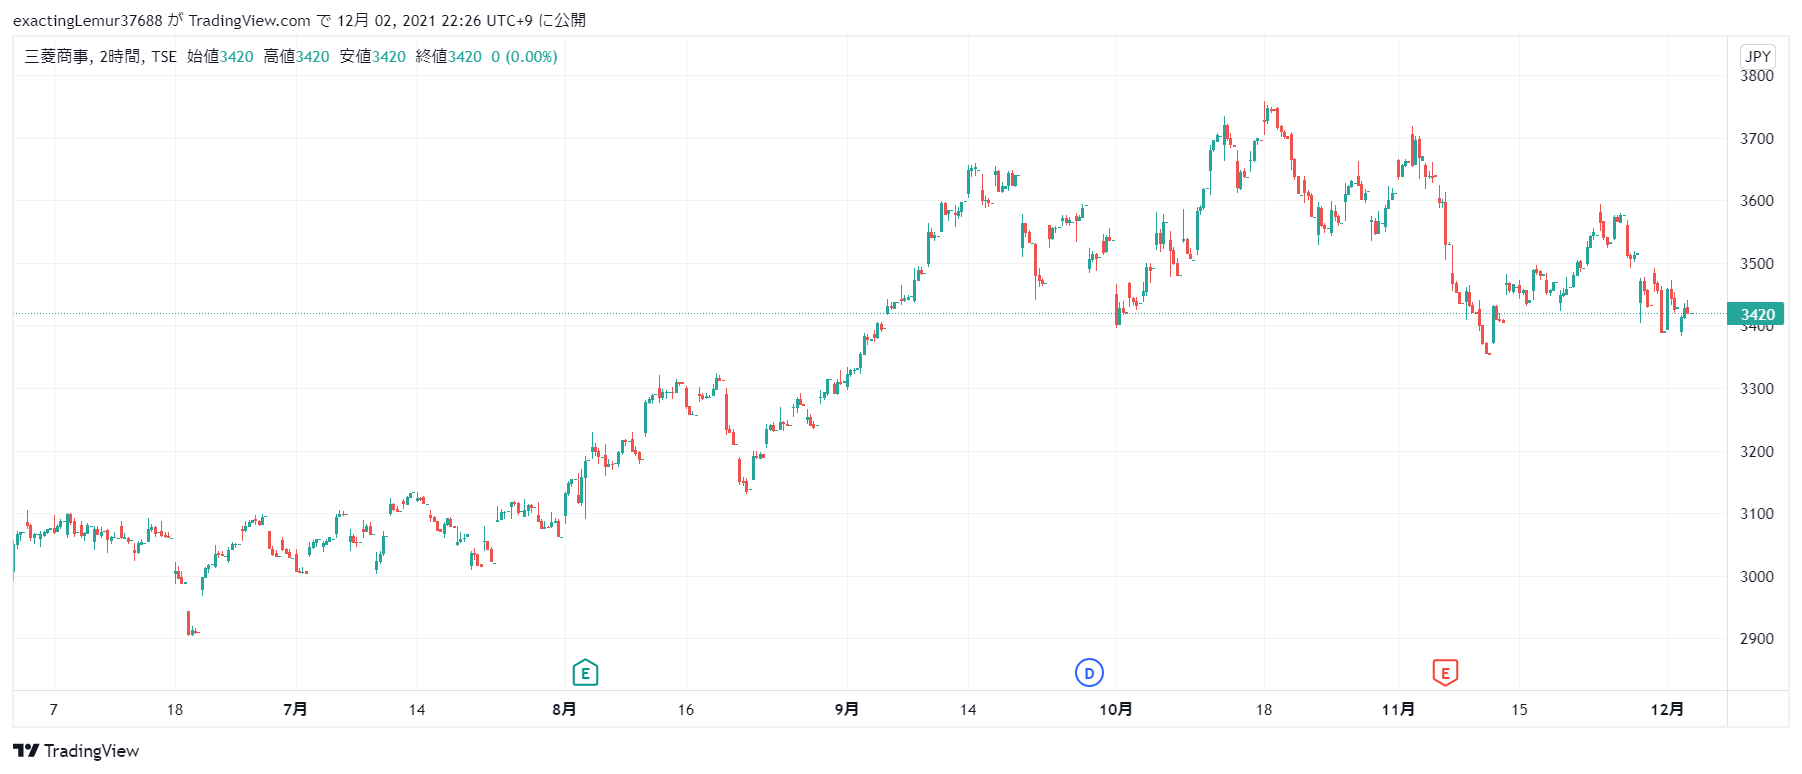Open the TradingView.com link in header

[249, 21]
